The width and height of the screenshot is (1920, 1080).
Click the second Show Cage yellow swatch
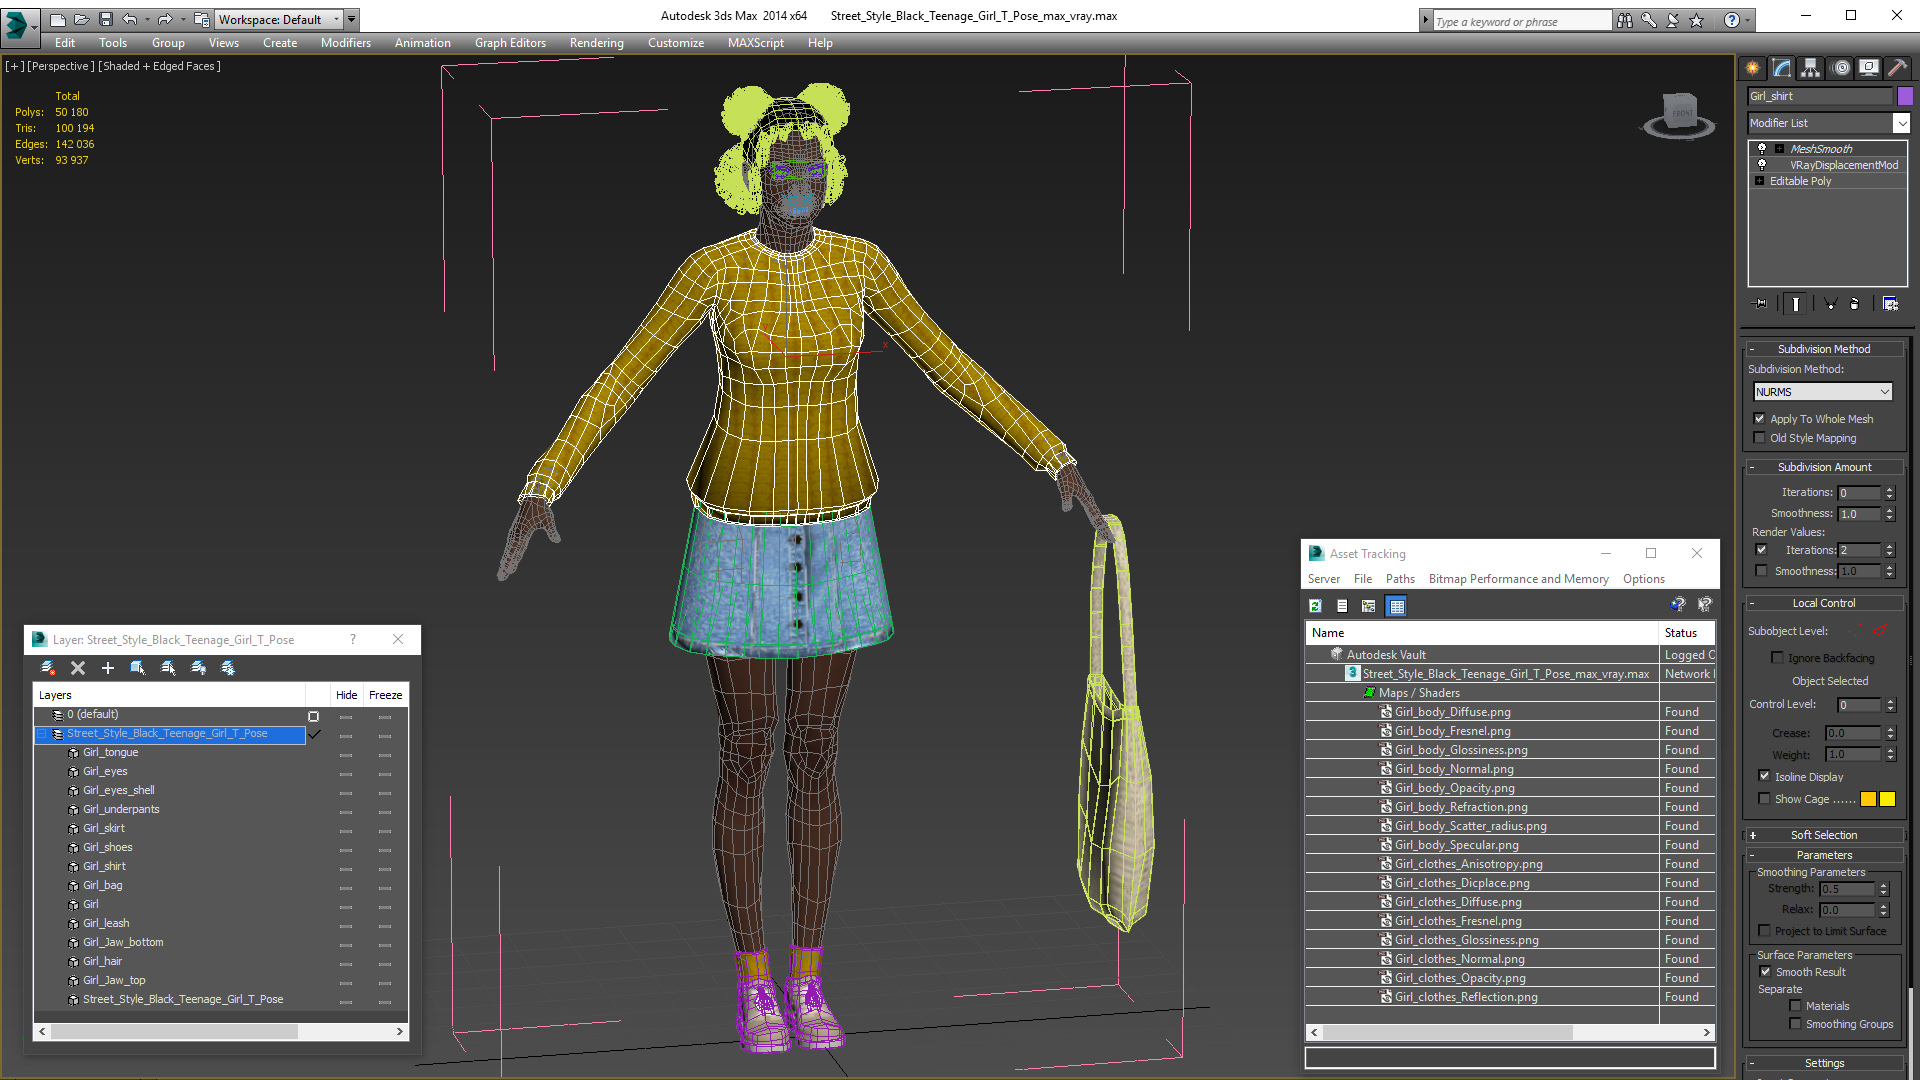1887,799
